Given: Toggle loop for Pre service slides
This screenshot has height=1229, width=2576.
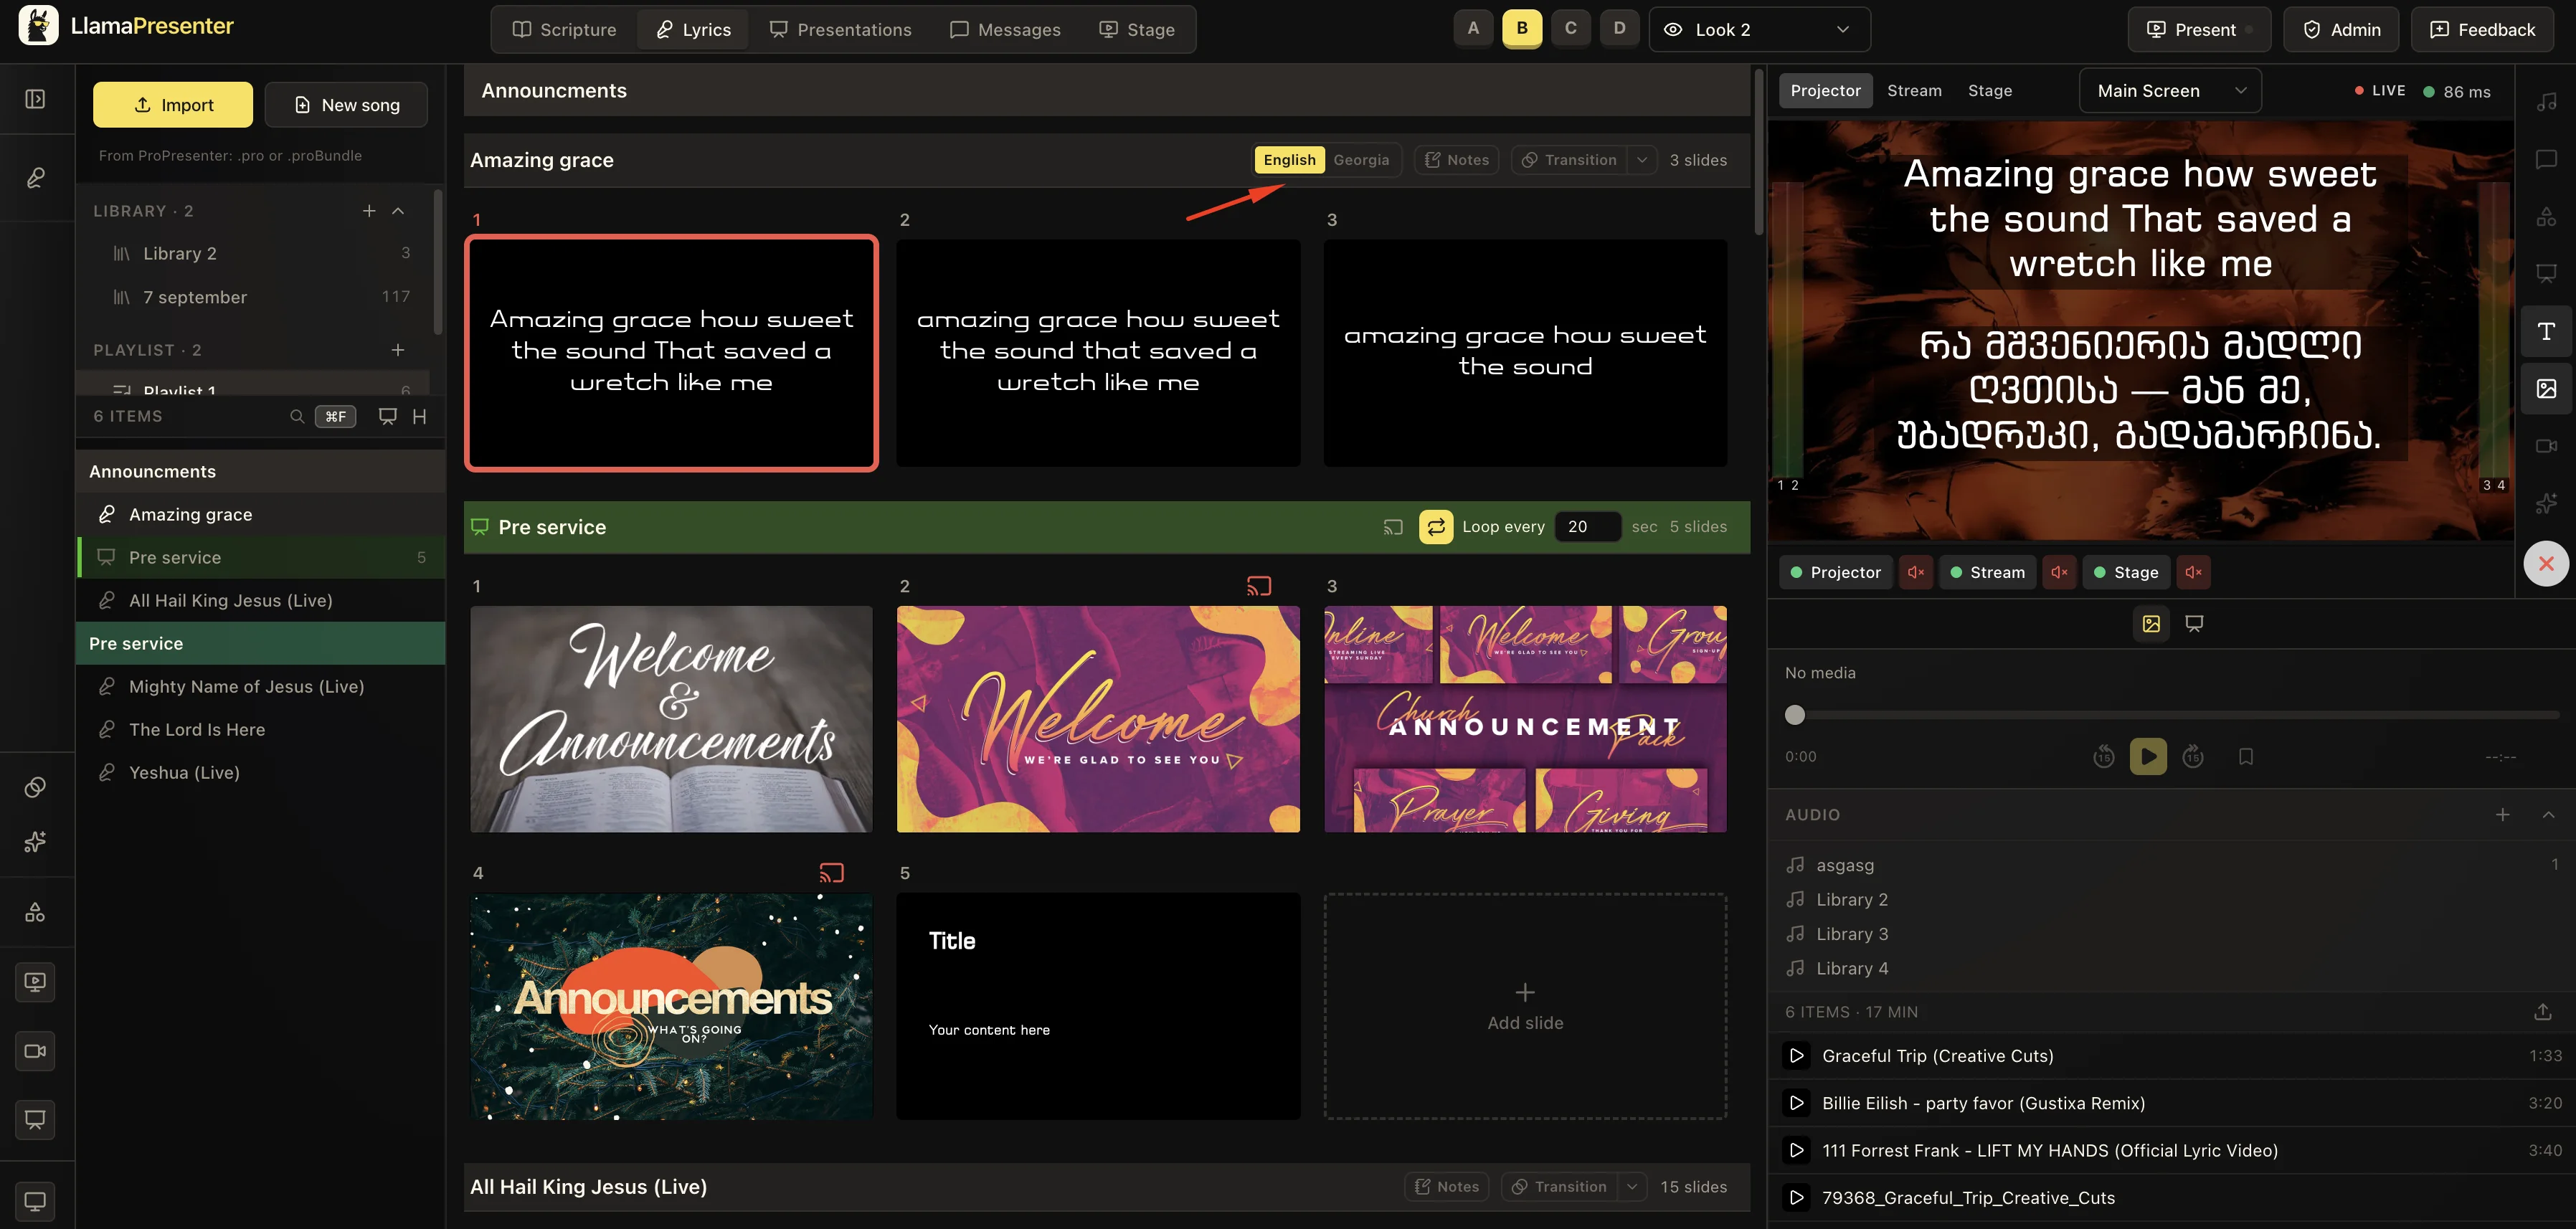Looking at the screenshot, I should point(1436,527).
